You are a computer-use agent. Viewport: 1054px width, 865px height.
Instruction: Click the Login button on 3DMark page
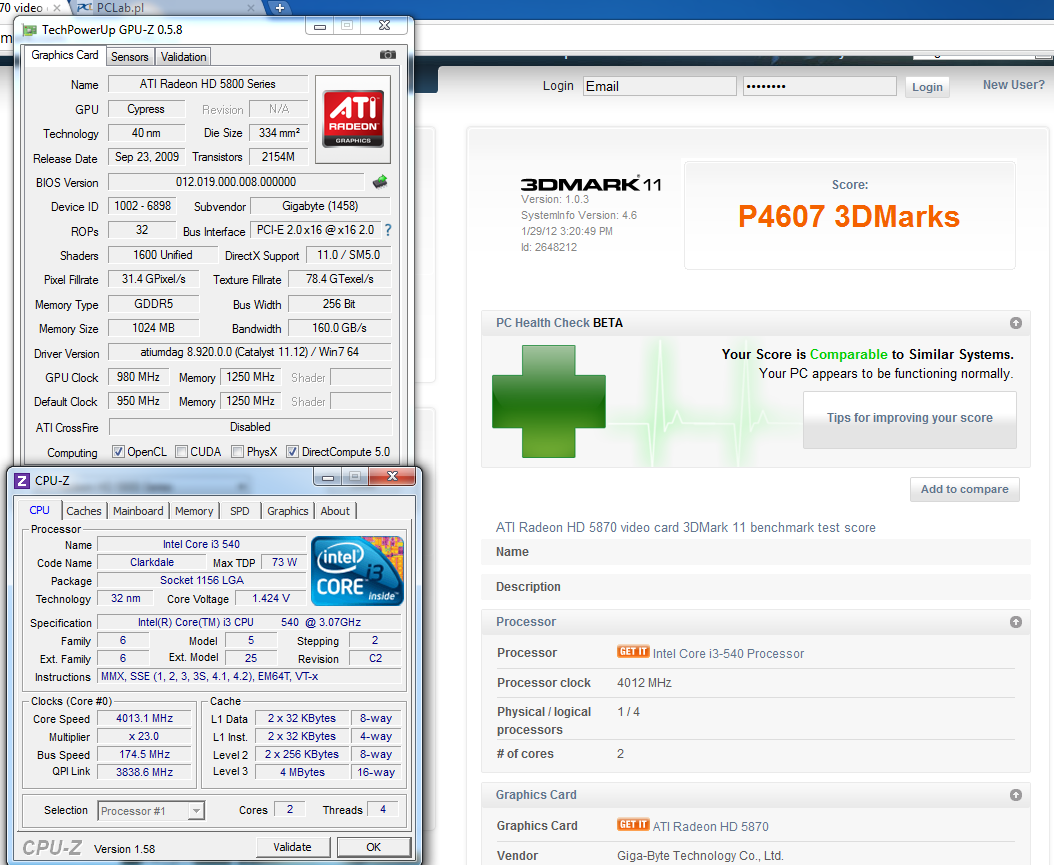tap(927, 87)
